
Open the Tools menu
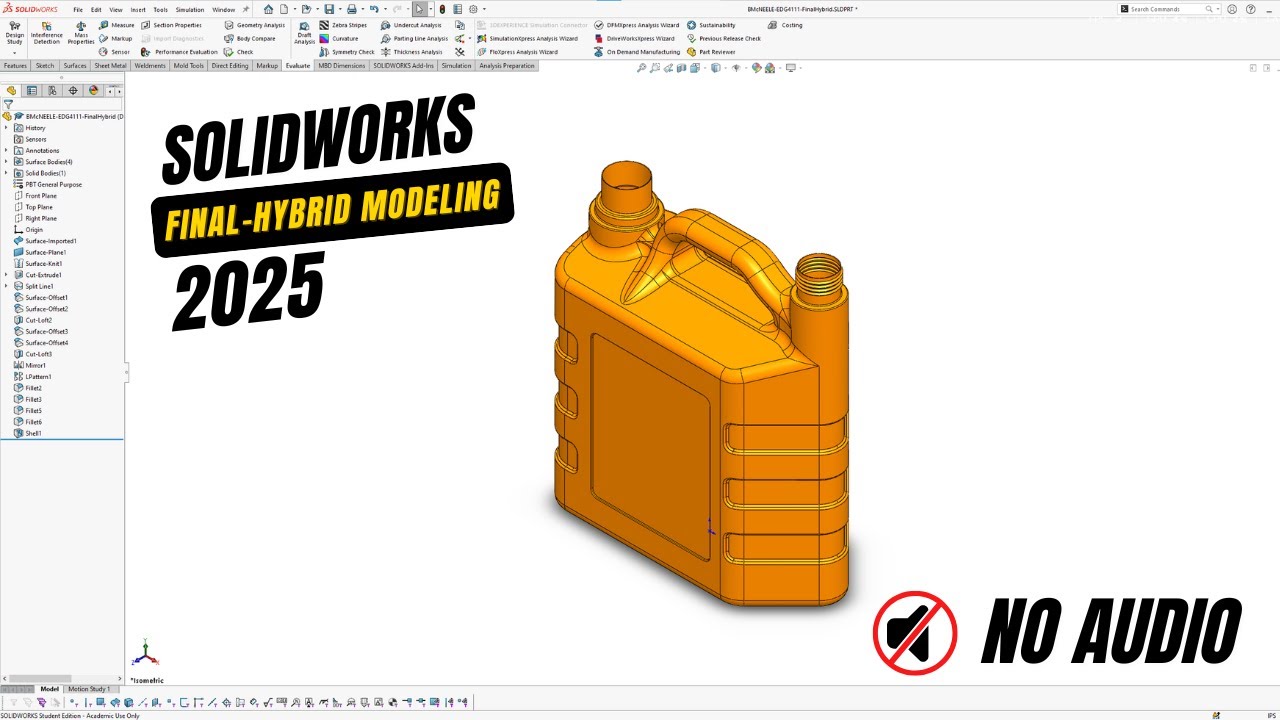pos(160,9)
